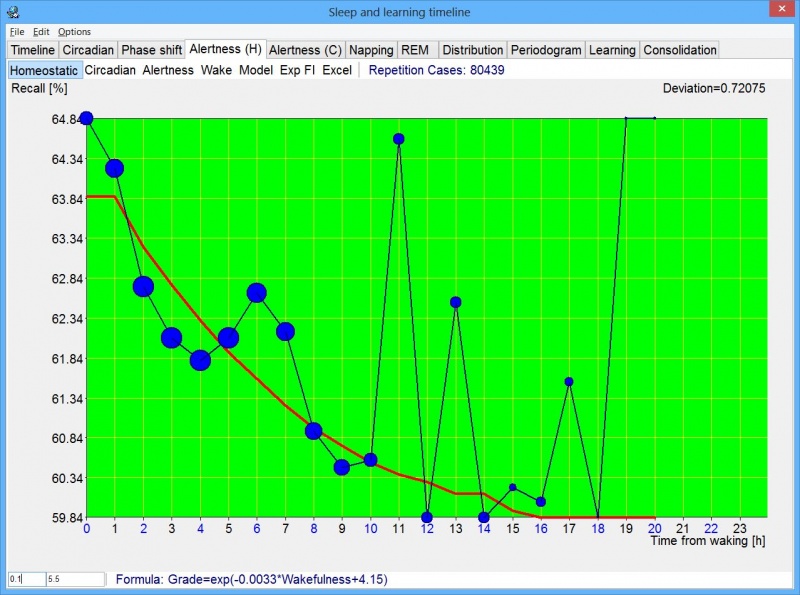Screen dimensions: 800x595
Task: Open the Exp FI sub-tab
Action: click(x=303, y=70)
